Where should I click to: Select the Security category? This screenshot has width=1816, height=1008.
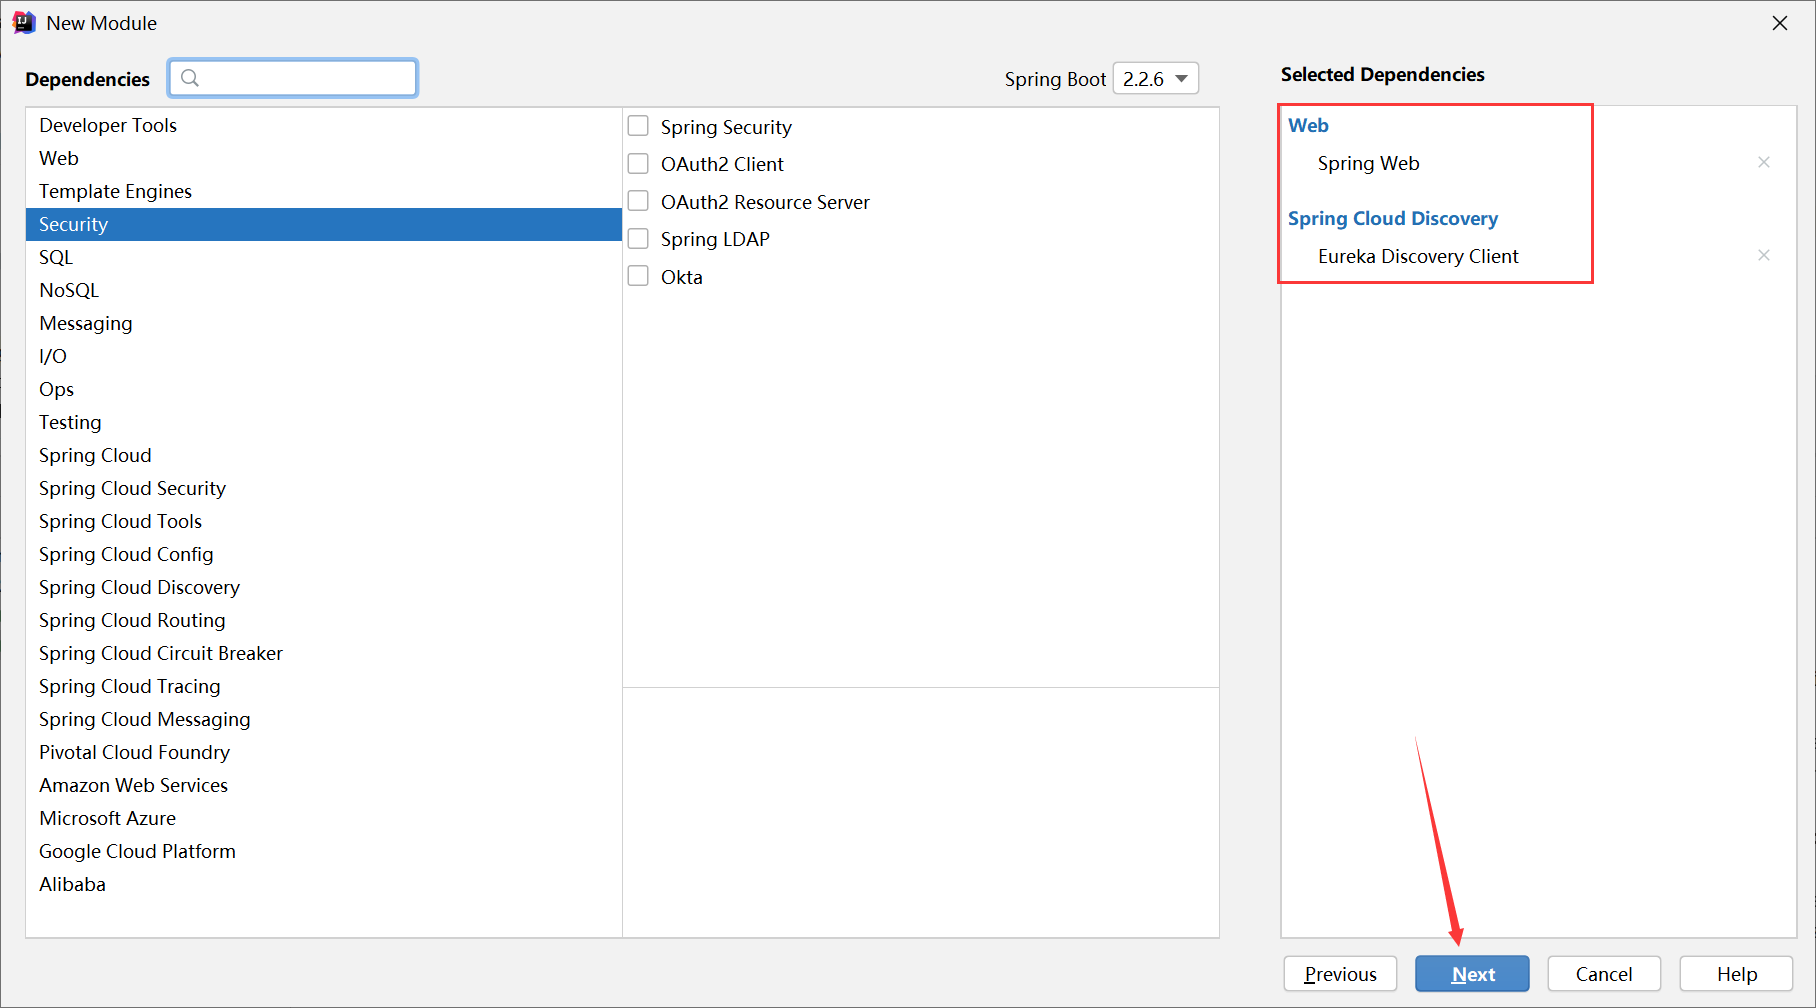click(324, 224)
